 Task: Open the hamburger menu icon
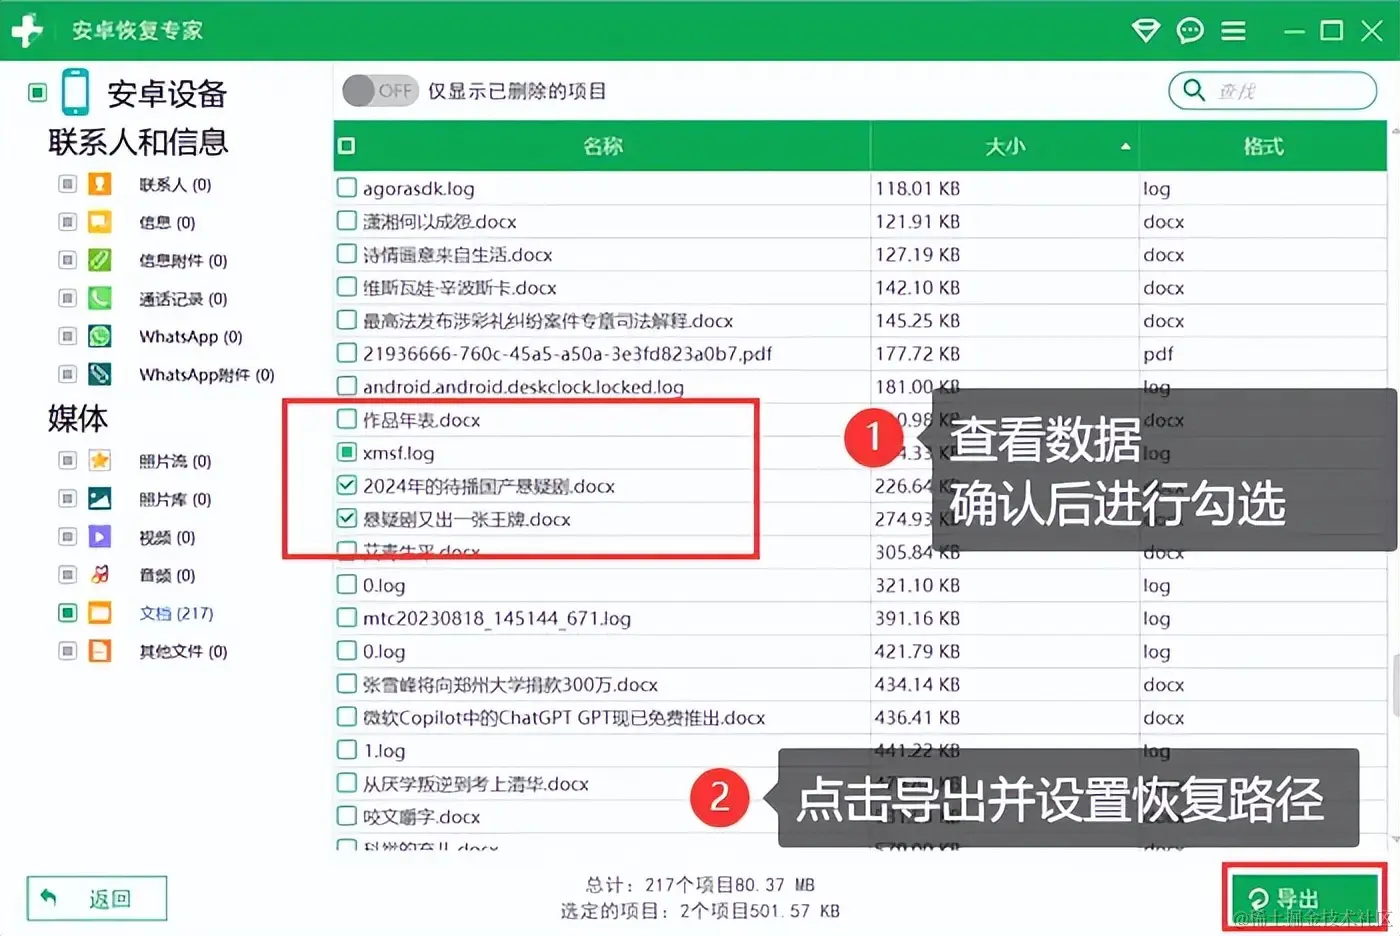[x=1234, y=31]
